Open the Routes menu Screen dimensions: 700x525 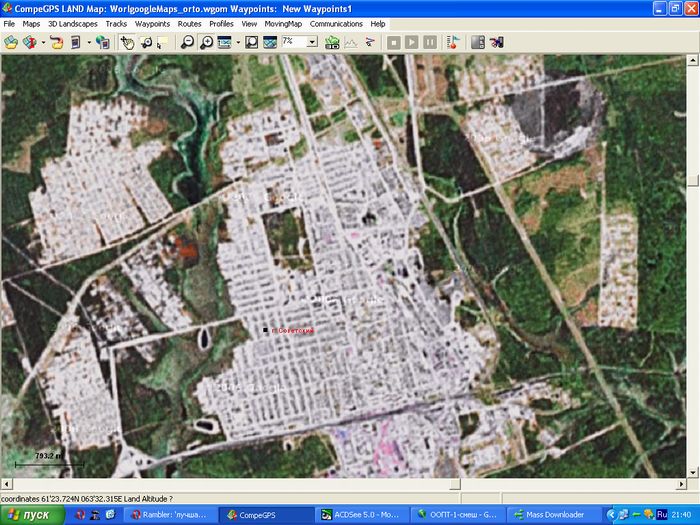(x=189, y=24)
